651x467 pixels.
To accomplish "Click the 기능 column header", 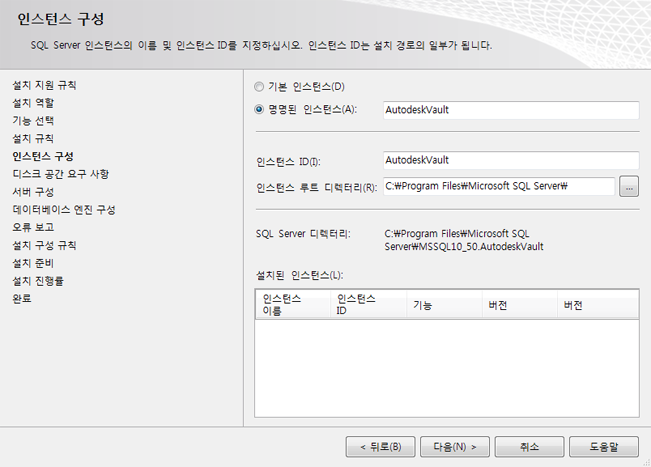I will [444, 305].
